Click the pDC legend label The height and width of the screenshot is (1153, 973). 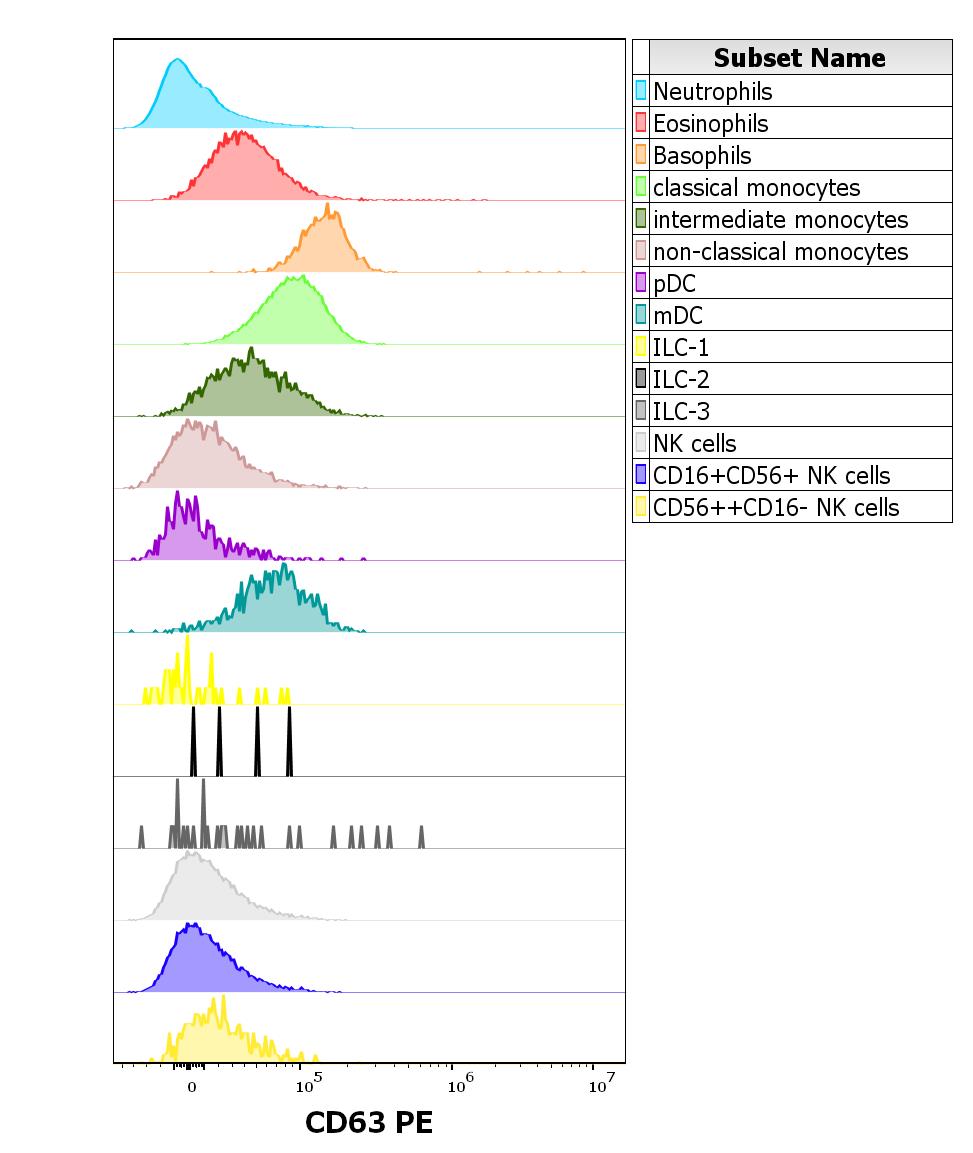click(674, 284)
